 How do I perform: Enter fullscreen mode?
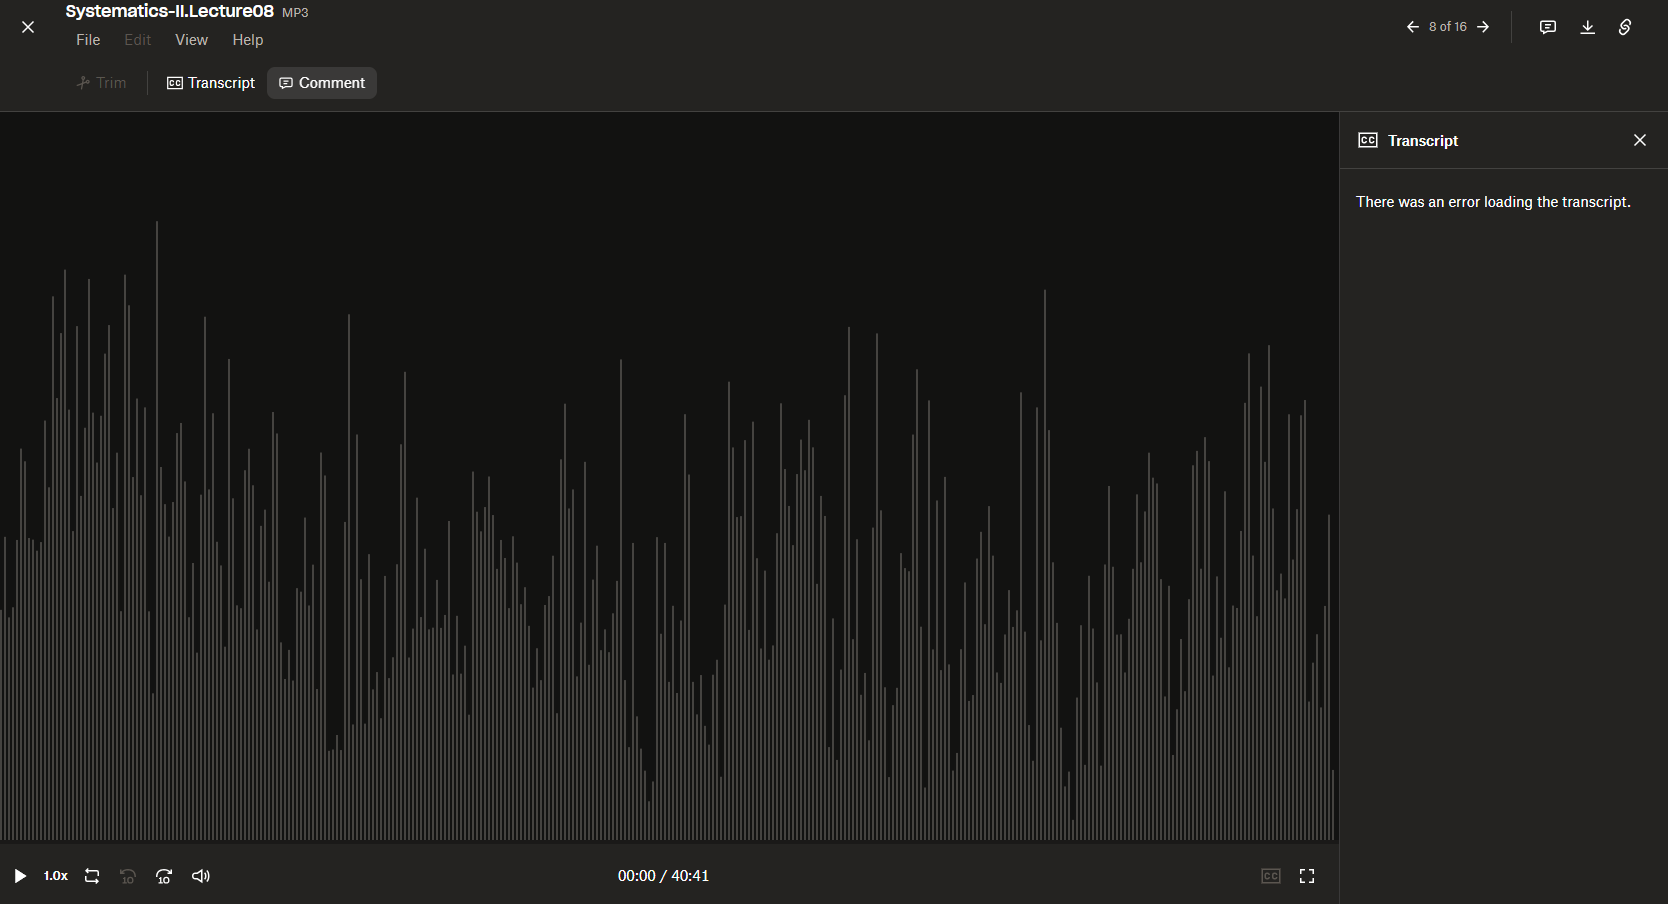tap(1307, 876)
